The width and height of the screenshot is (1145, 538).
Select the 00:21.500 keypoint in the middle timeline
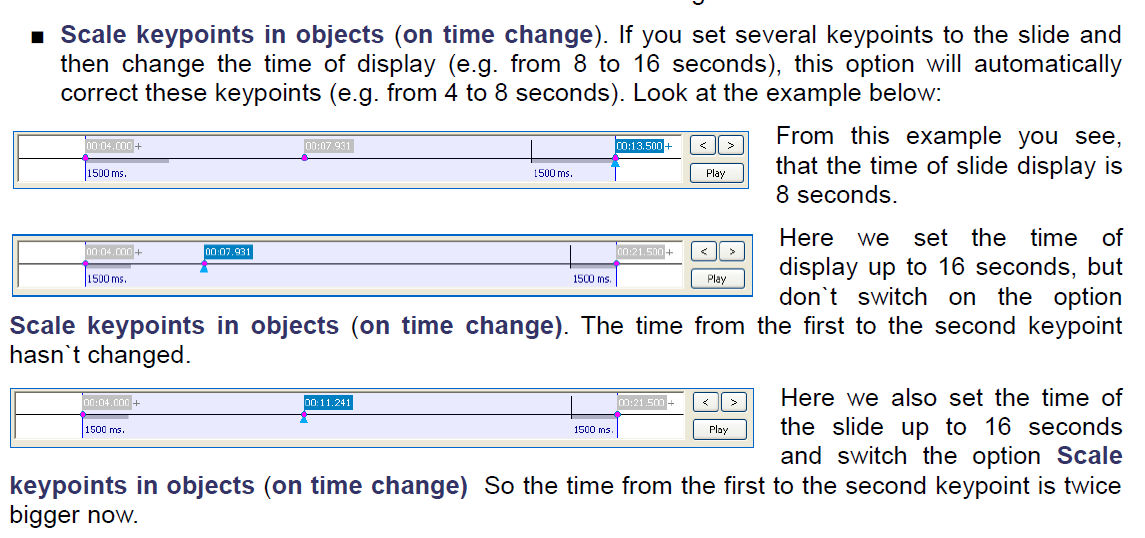click(x=640, y=252)
